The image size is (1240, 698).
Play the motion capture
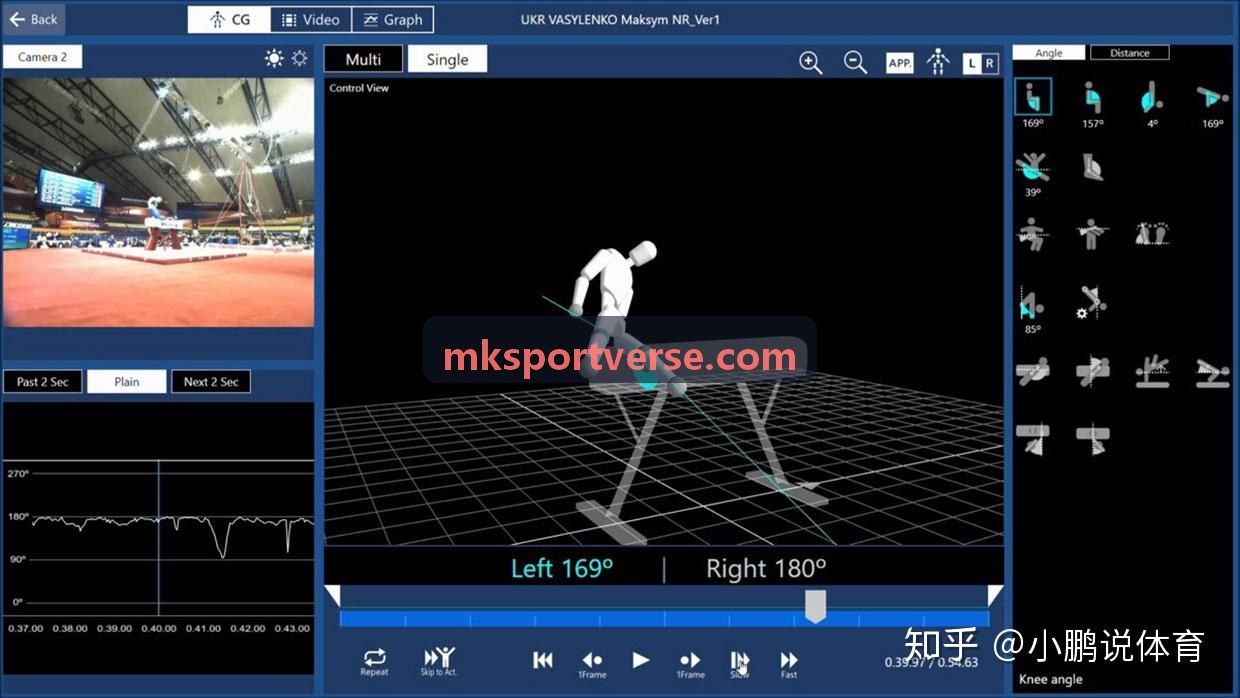coord(641,660)
